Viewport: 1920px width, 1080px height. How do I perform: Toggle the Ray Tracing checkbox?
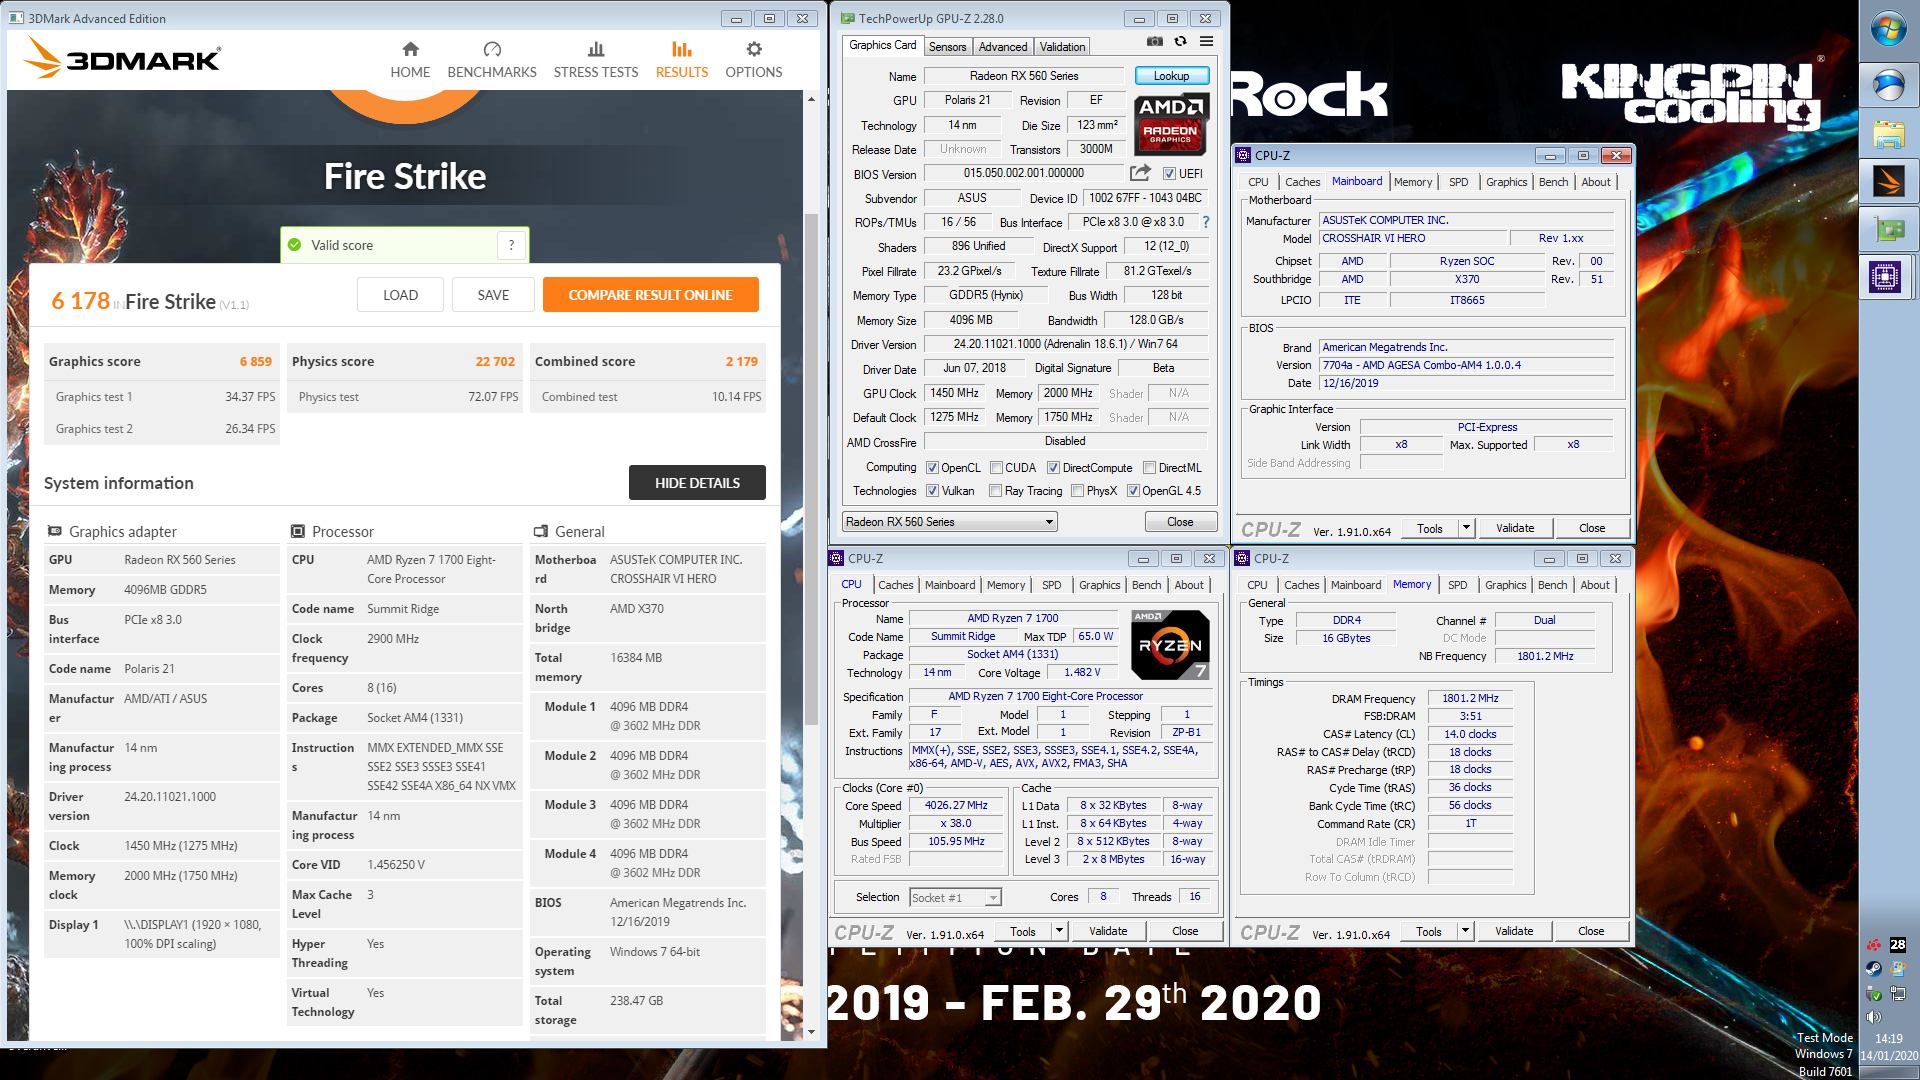click(x=995, y=491)
